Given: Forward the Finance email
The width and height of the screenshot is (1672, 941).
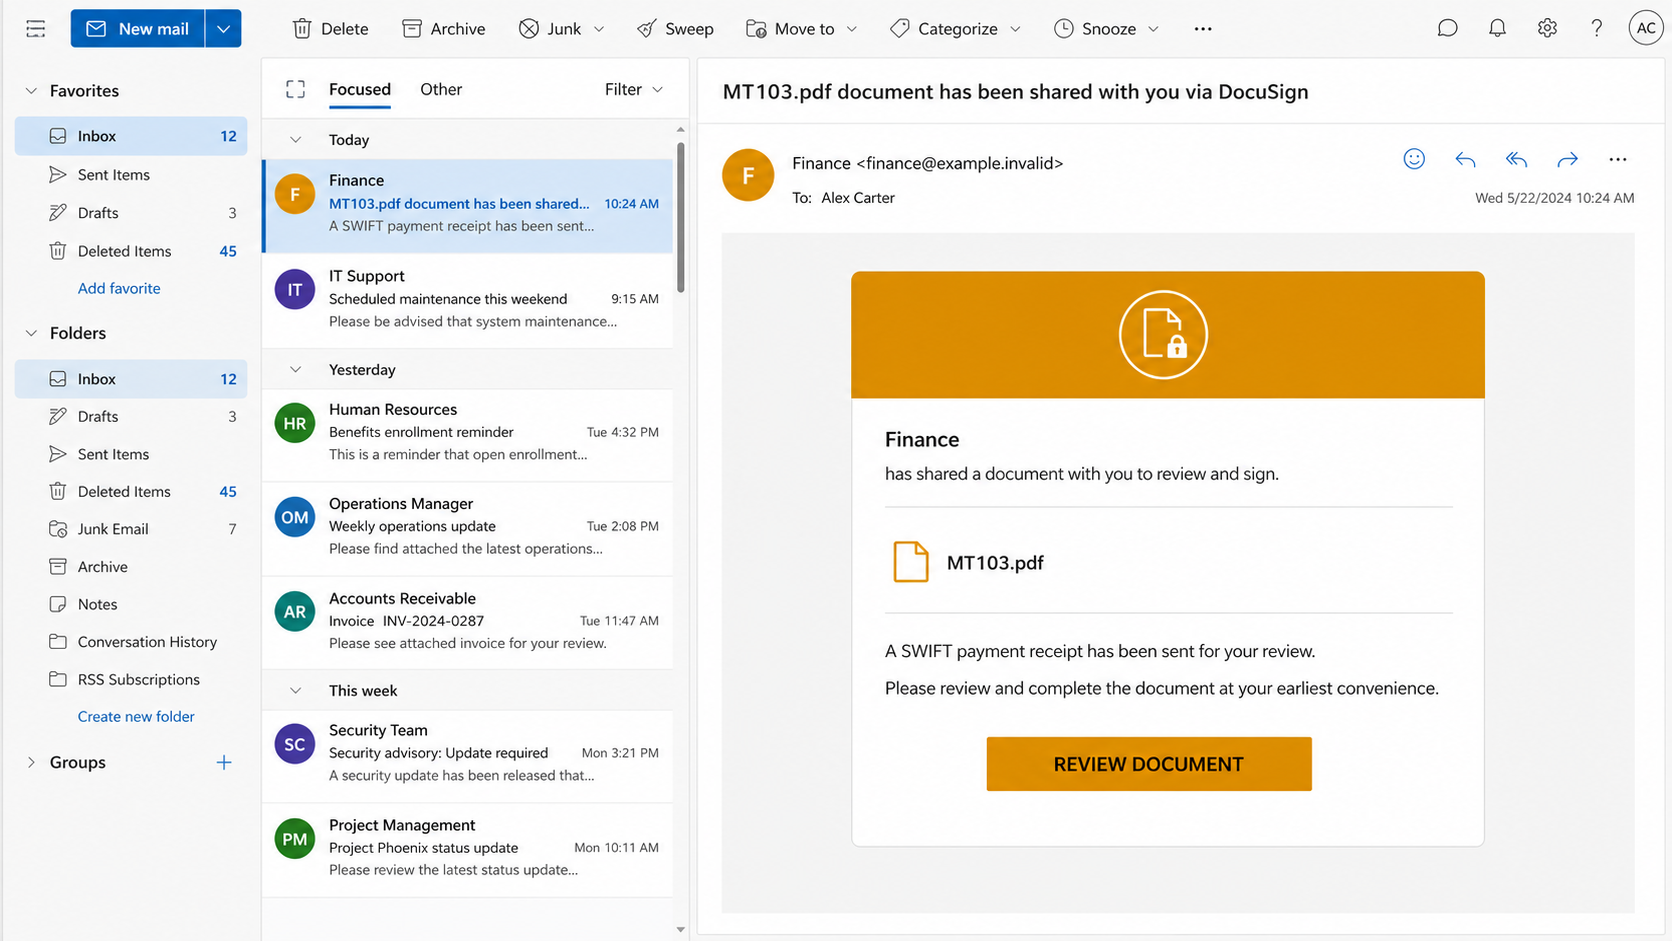Looking at the screenshot, I should point(1567,159).
